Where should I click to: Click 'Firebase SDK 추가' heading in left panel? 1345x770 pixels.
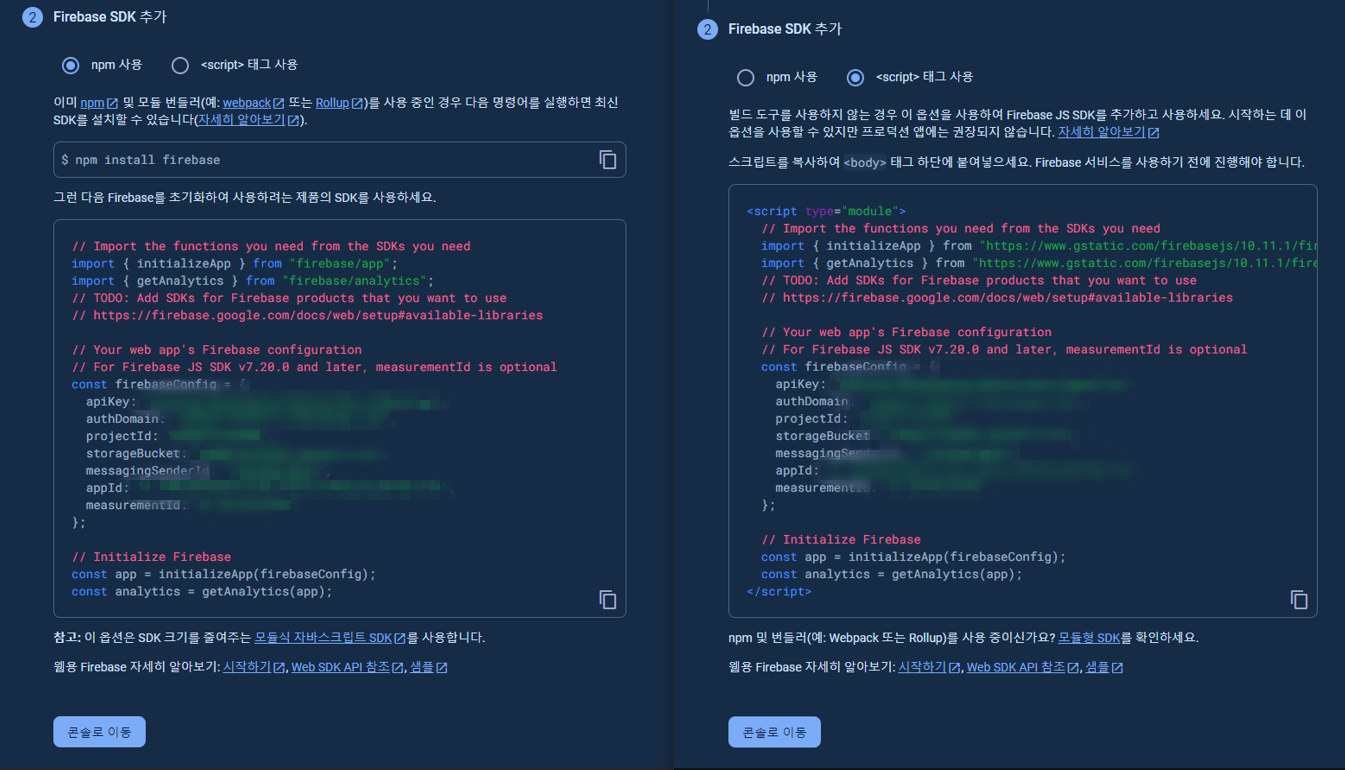pyautogui.click(x=110, y=17)
